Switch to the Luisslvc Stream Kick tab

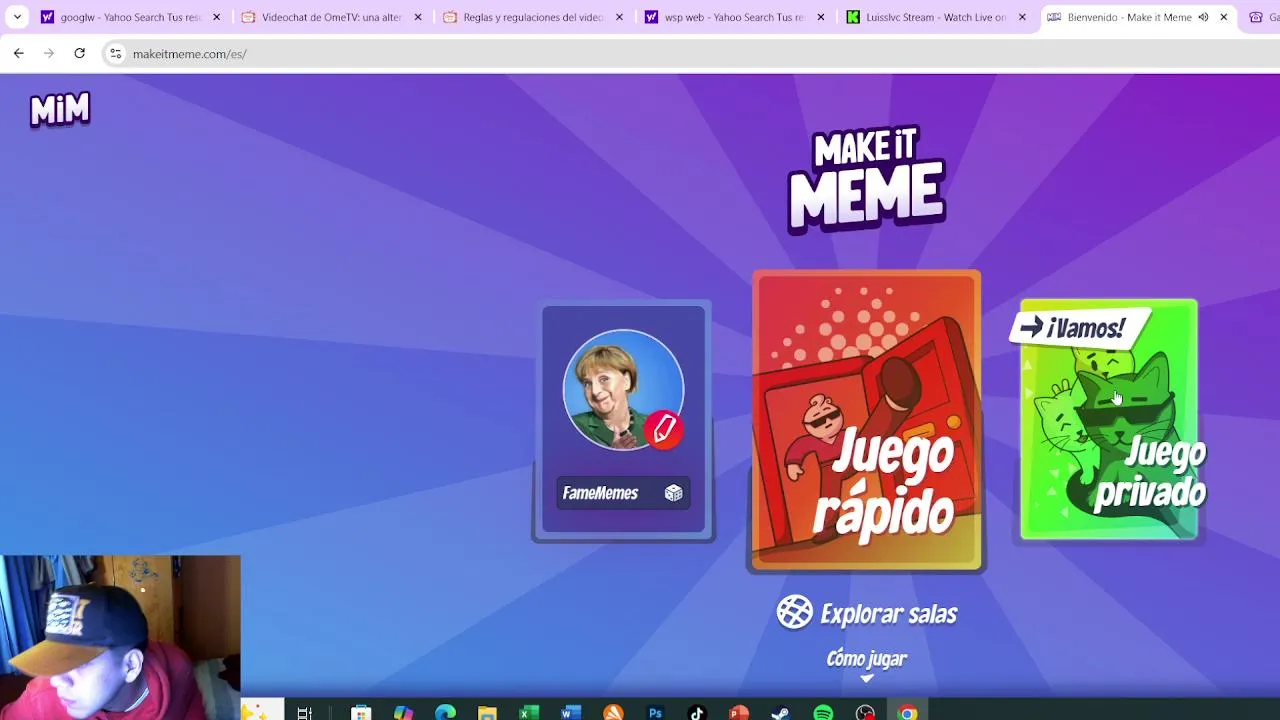(935, 17)
